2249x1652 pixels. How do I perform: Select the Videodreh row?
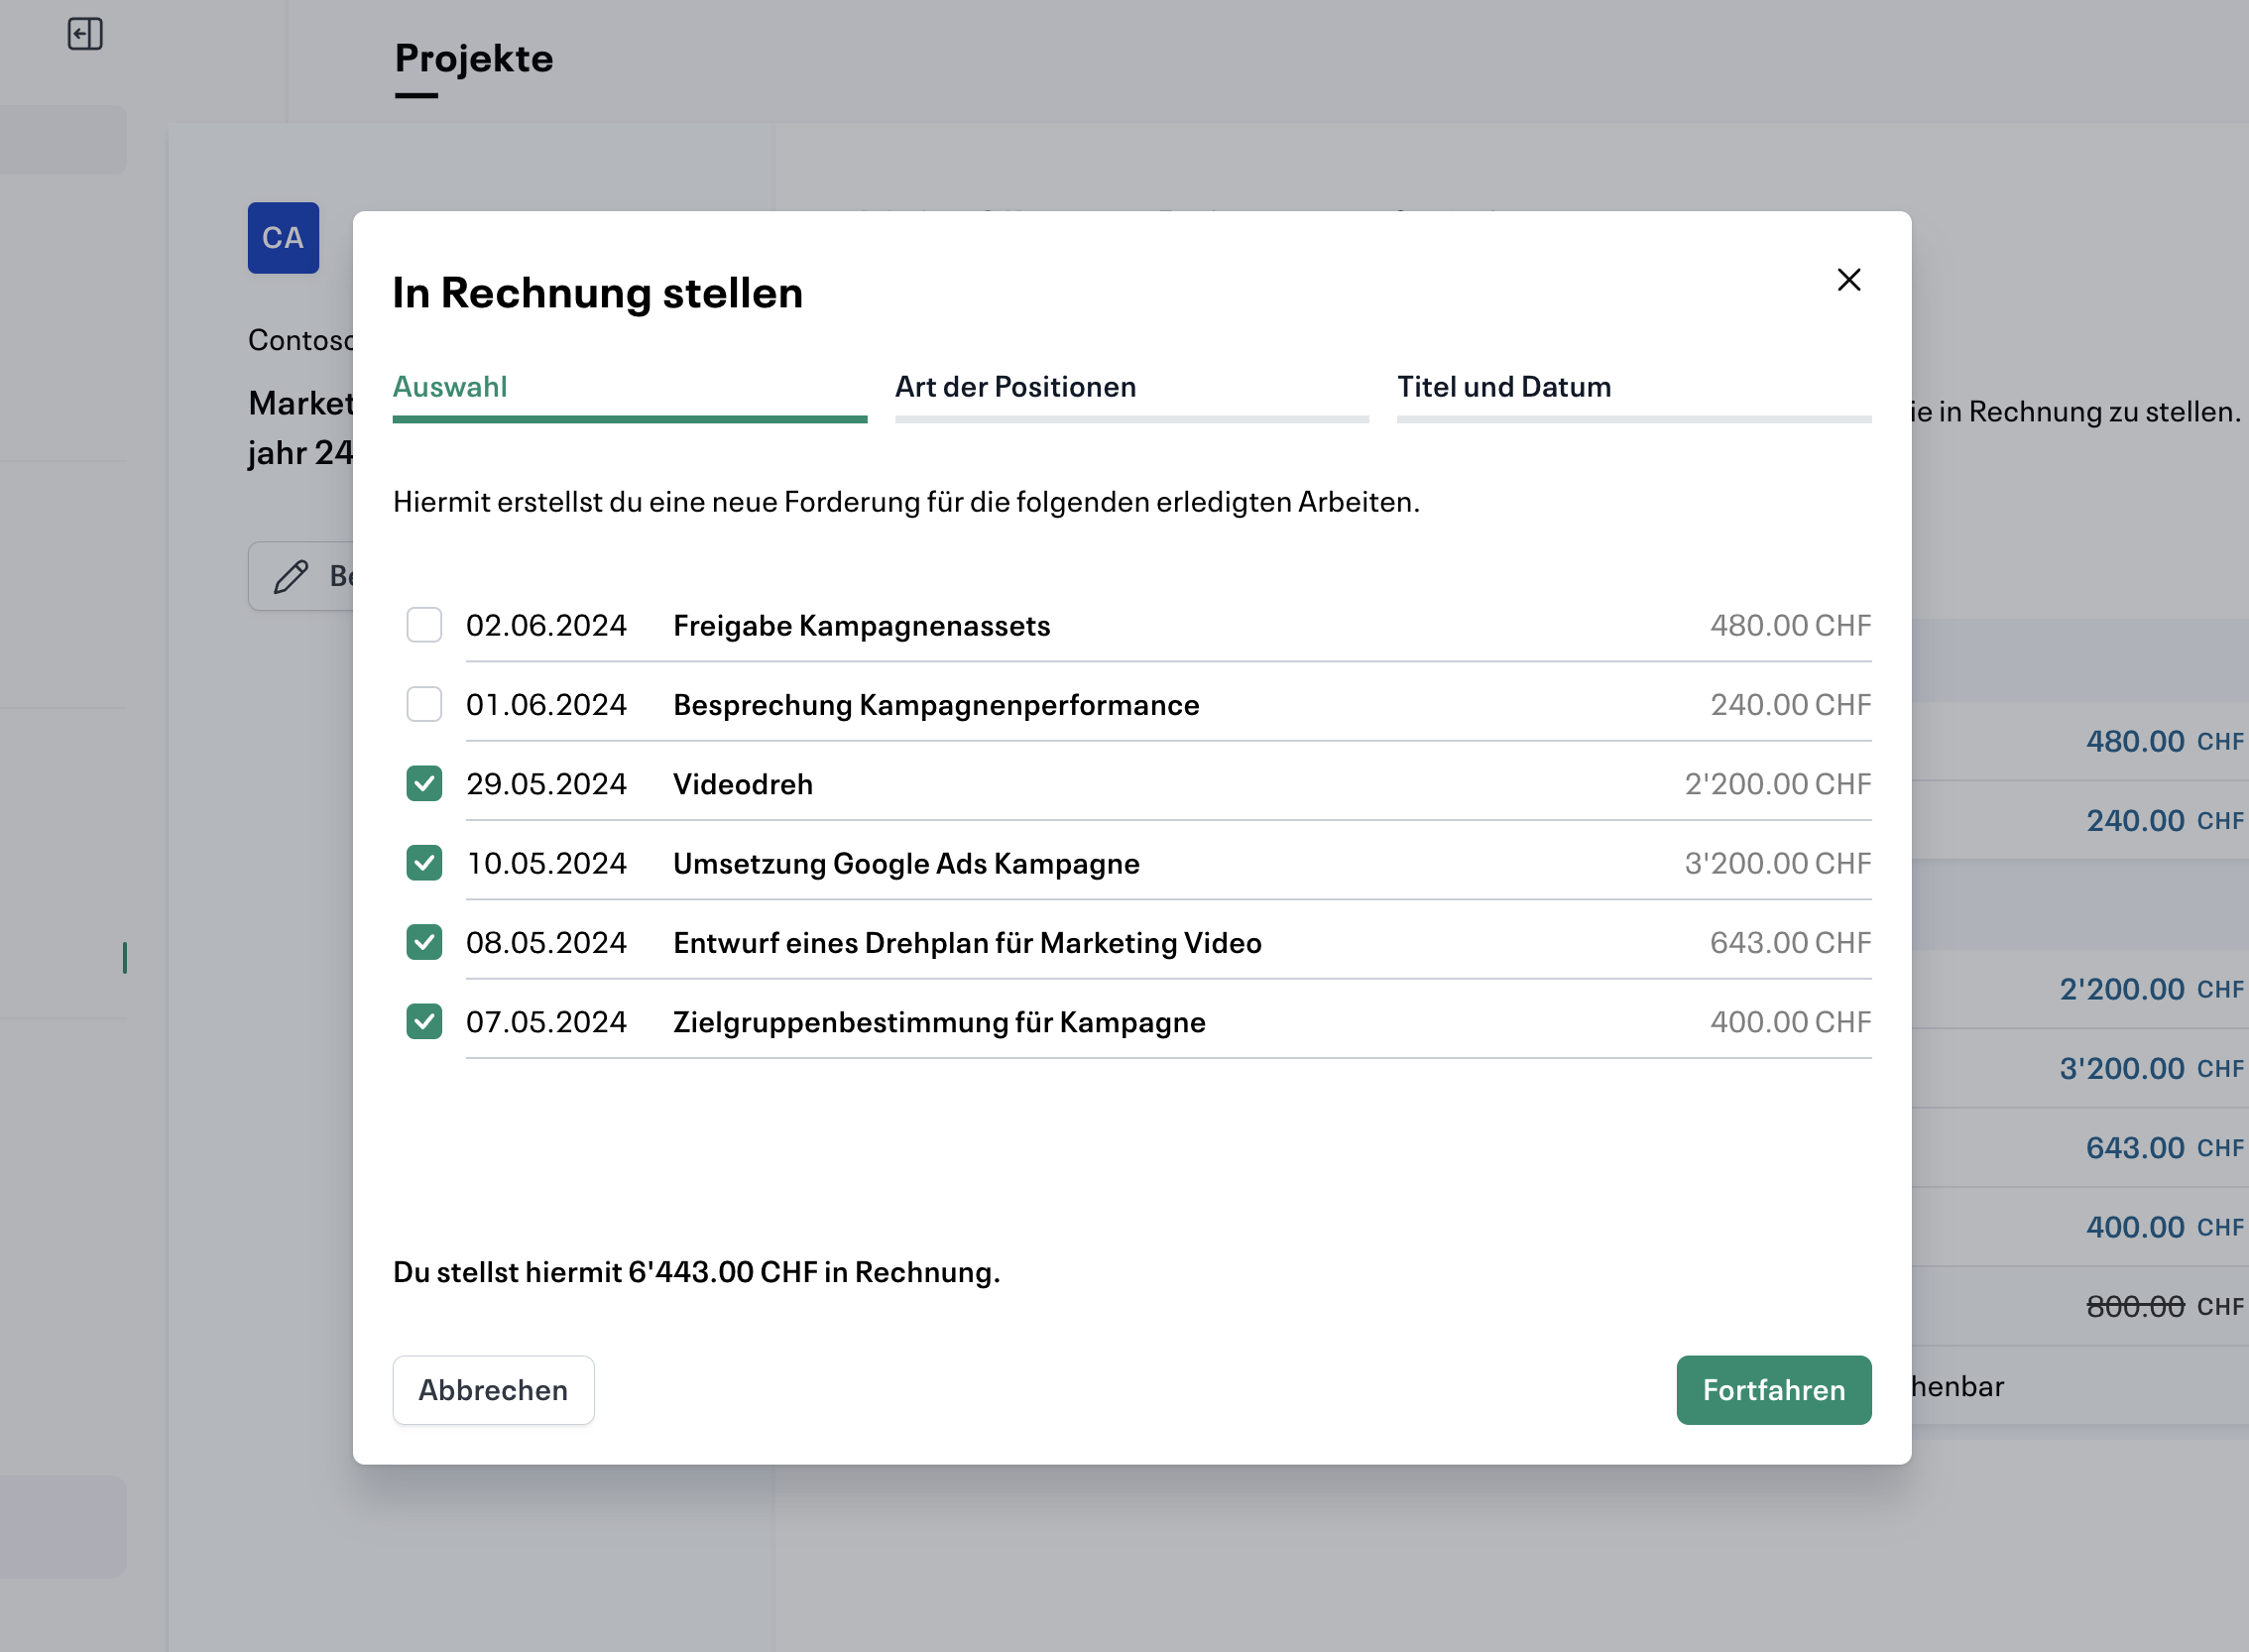pyautogui.click(x=742, y=784)
